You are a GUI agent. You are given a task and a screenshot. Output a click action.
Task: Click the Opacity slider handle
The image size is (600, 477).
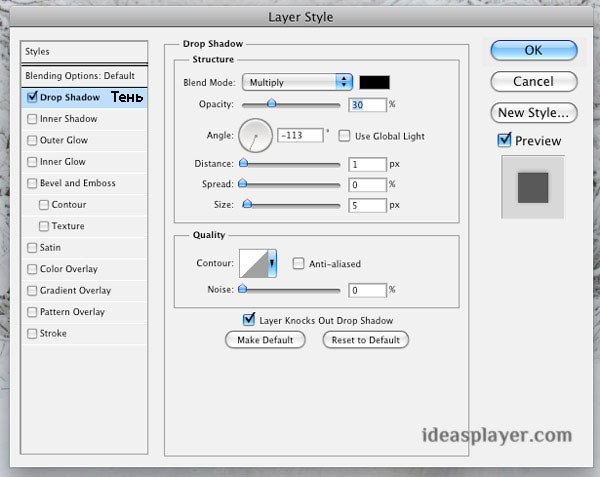click(x=271, y=103)
